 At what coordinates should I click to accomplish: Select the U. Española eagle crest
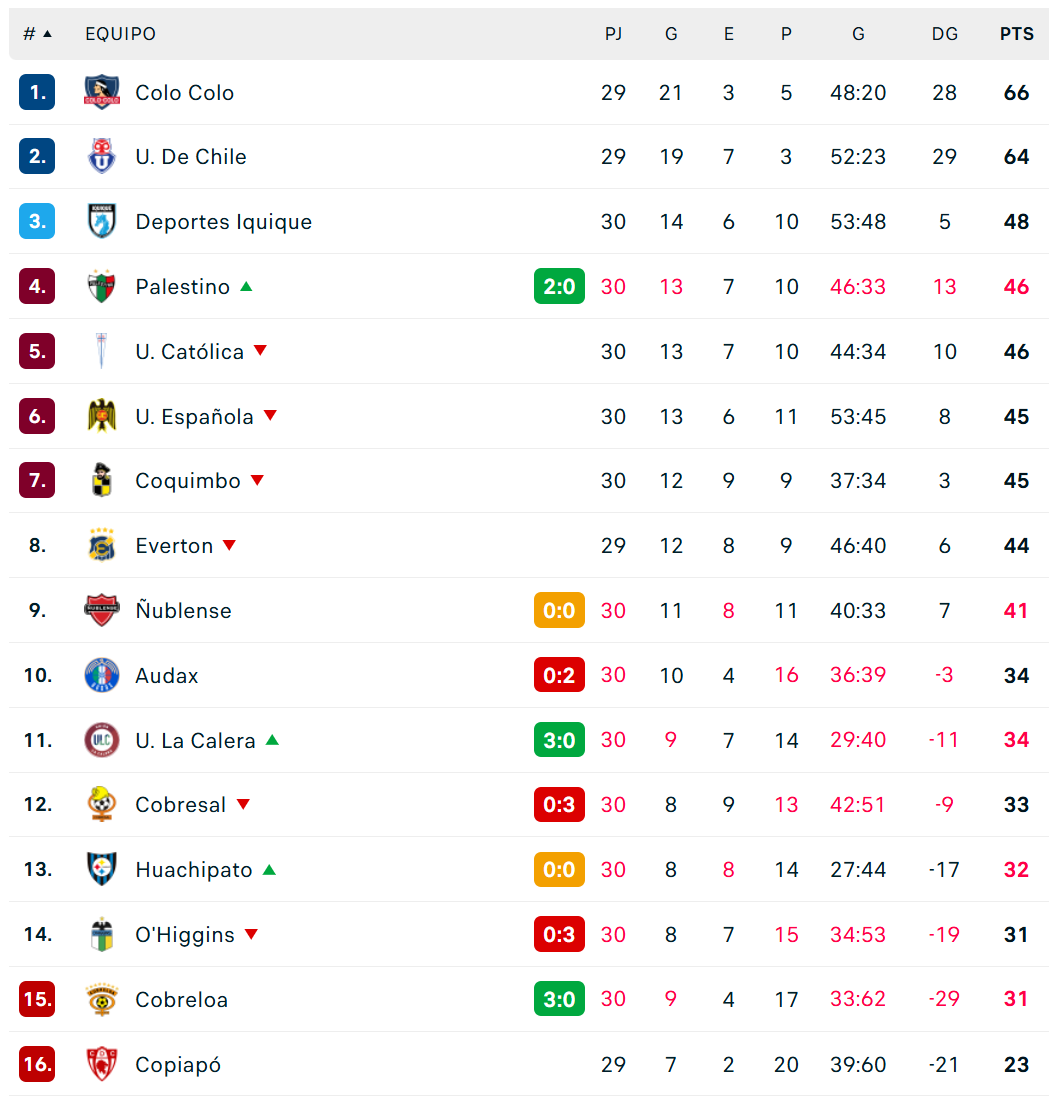(102, 416)
